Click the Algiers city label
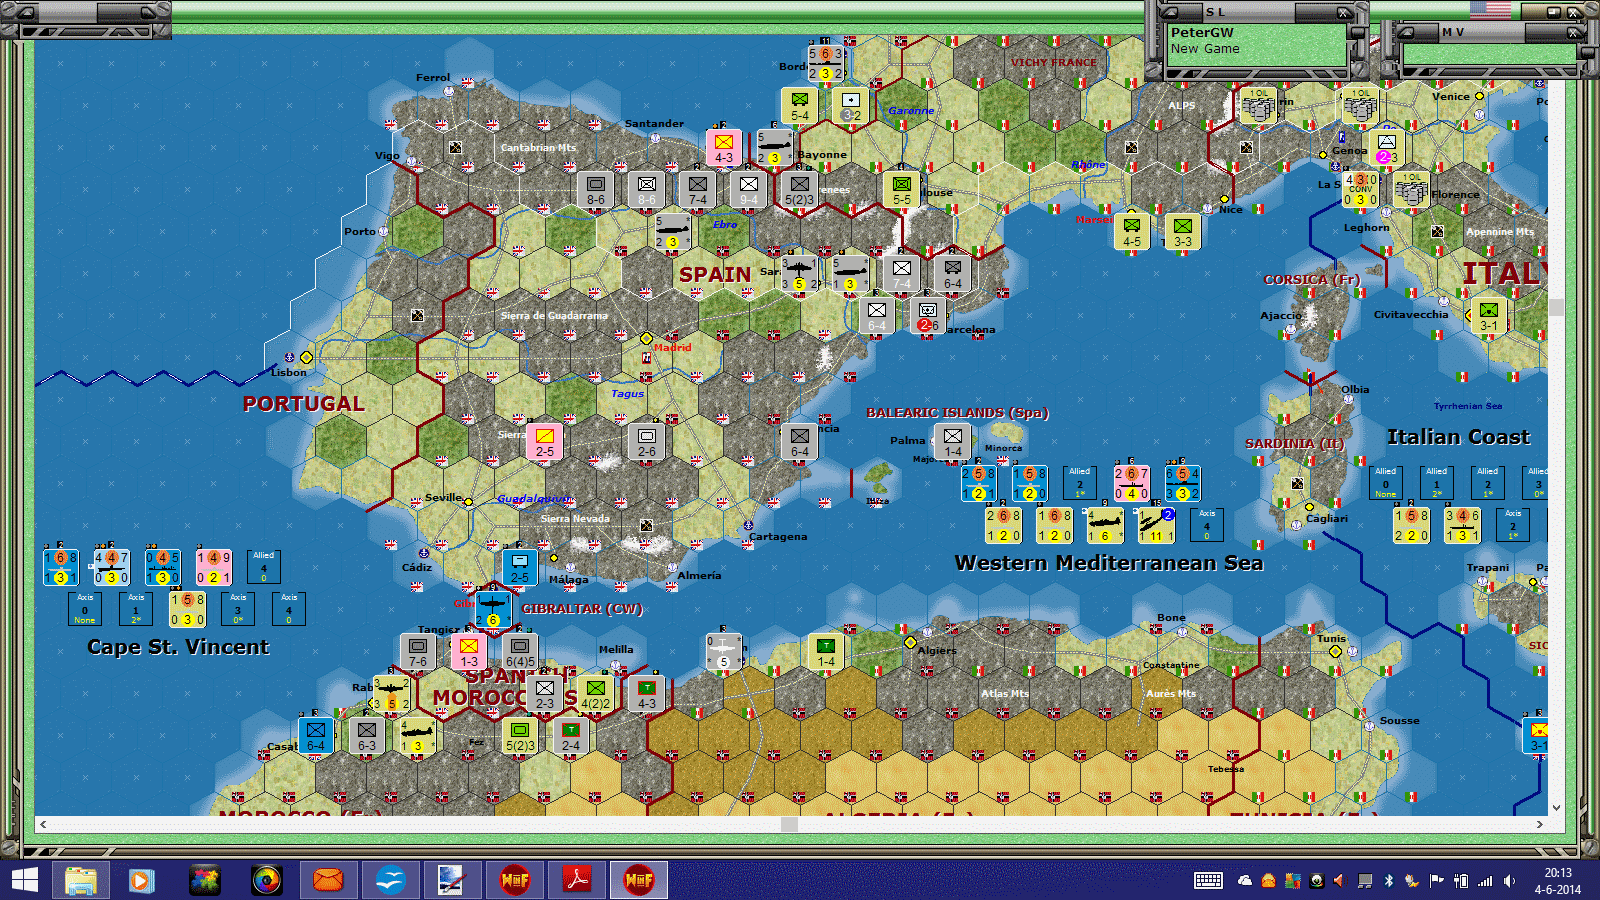This screenshot has width=1600, height=900. [x=937, y=650]
